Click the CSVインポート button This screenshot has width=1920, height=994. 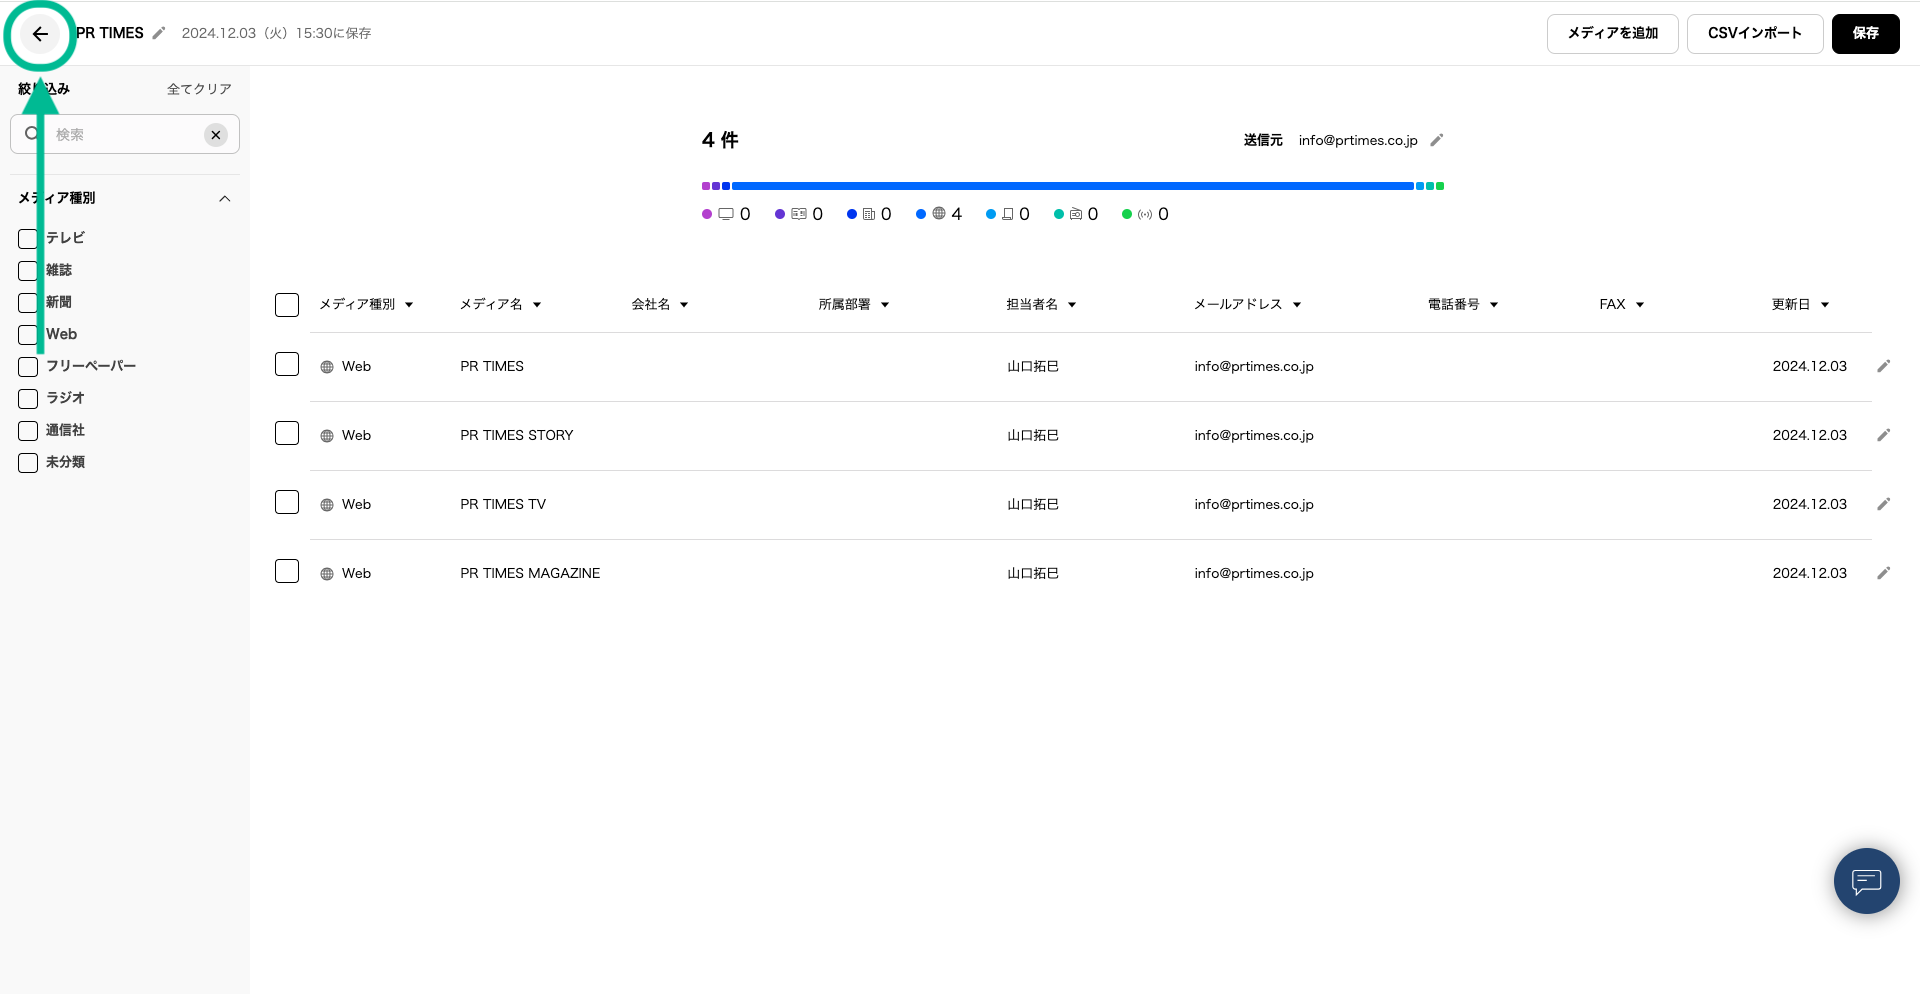(1754, 33)
